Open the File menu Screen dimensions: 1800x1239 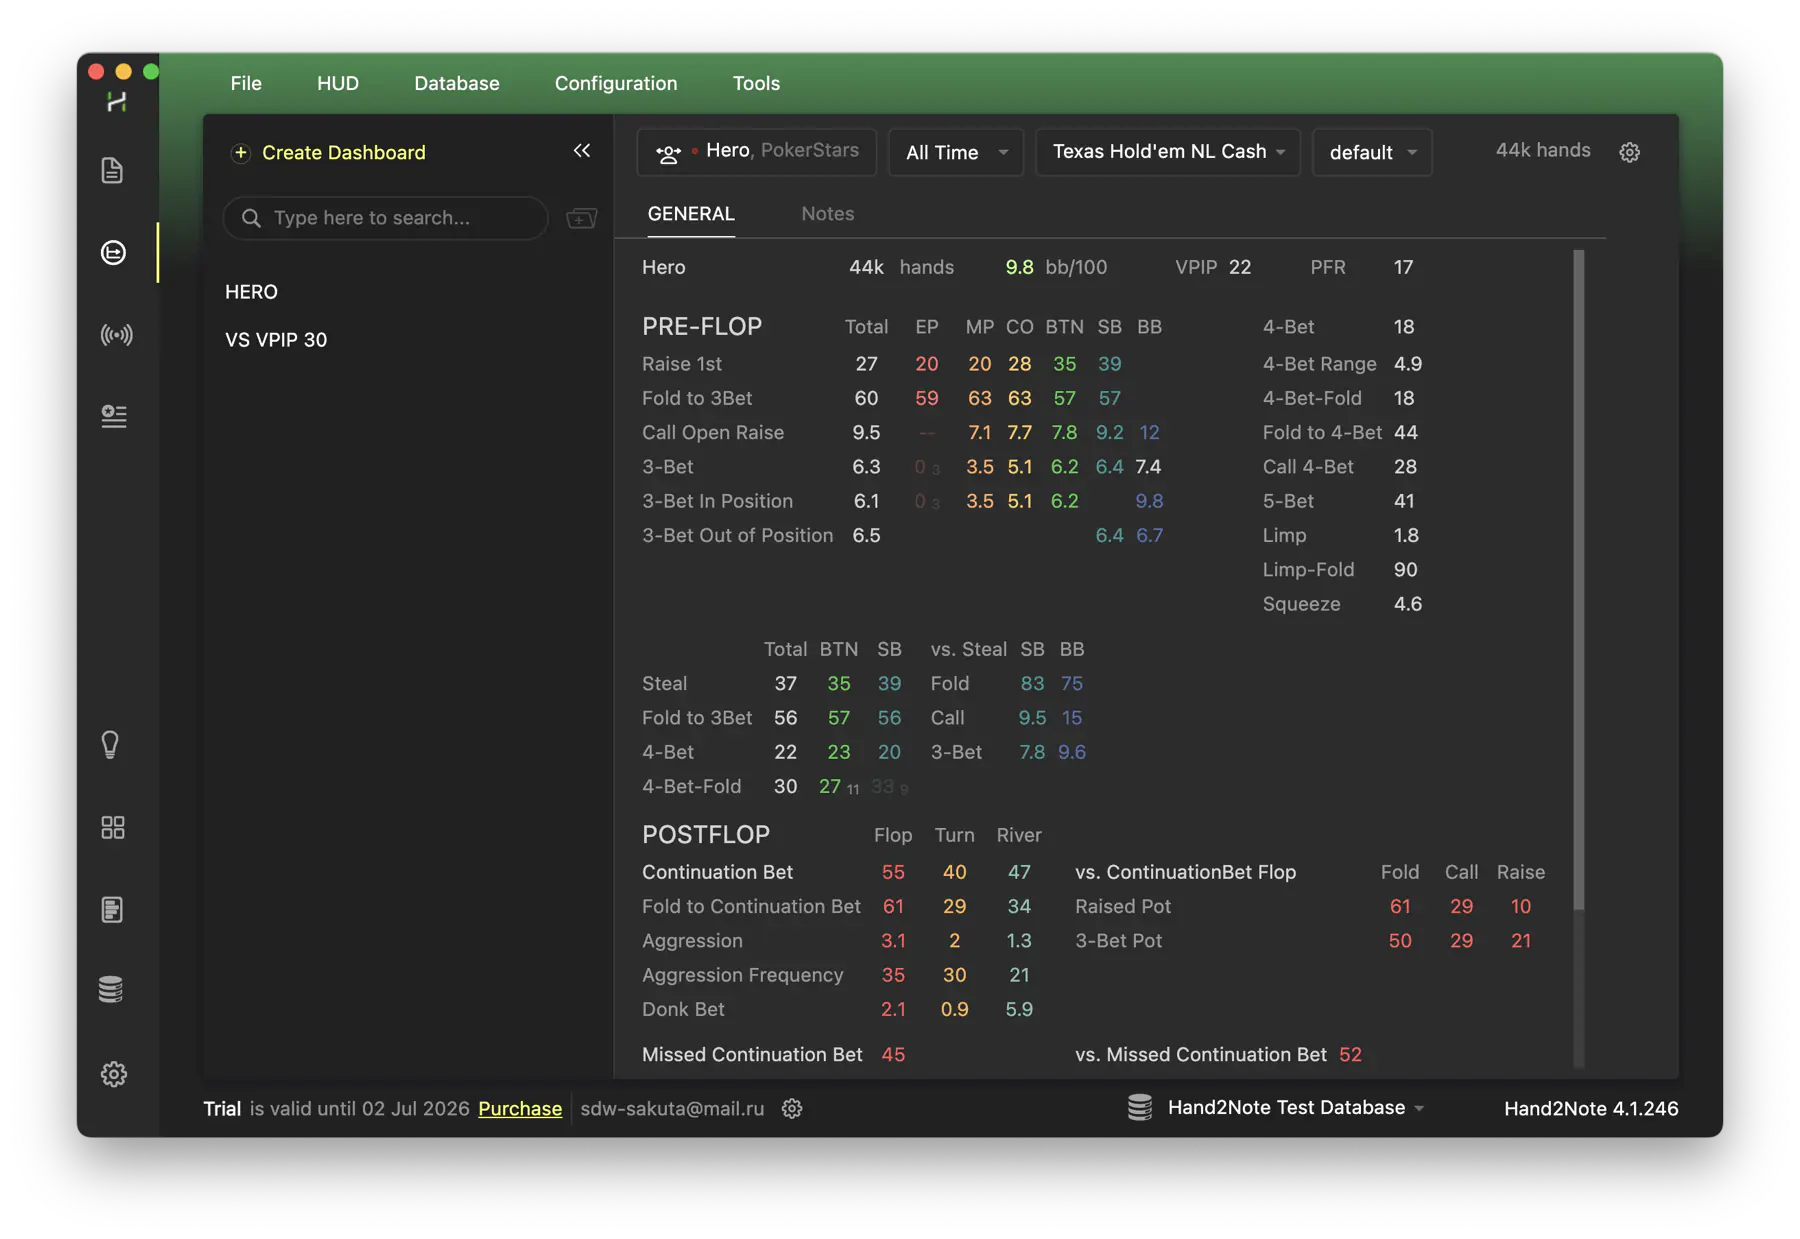246,83
